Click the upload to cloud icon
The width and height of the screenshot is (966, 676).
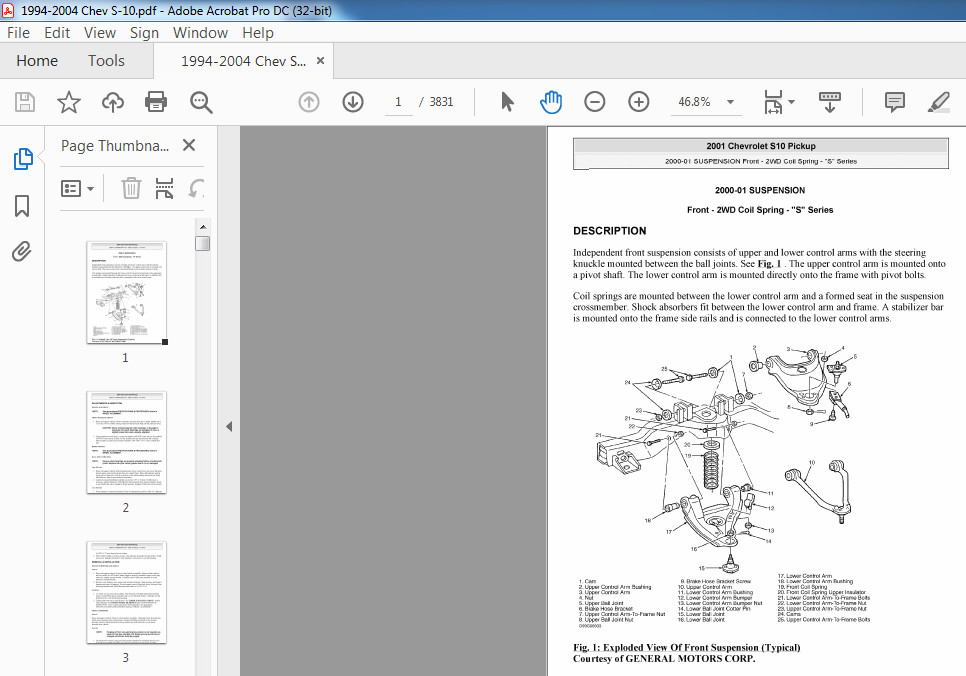pos(113,102)
